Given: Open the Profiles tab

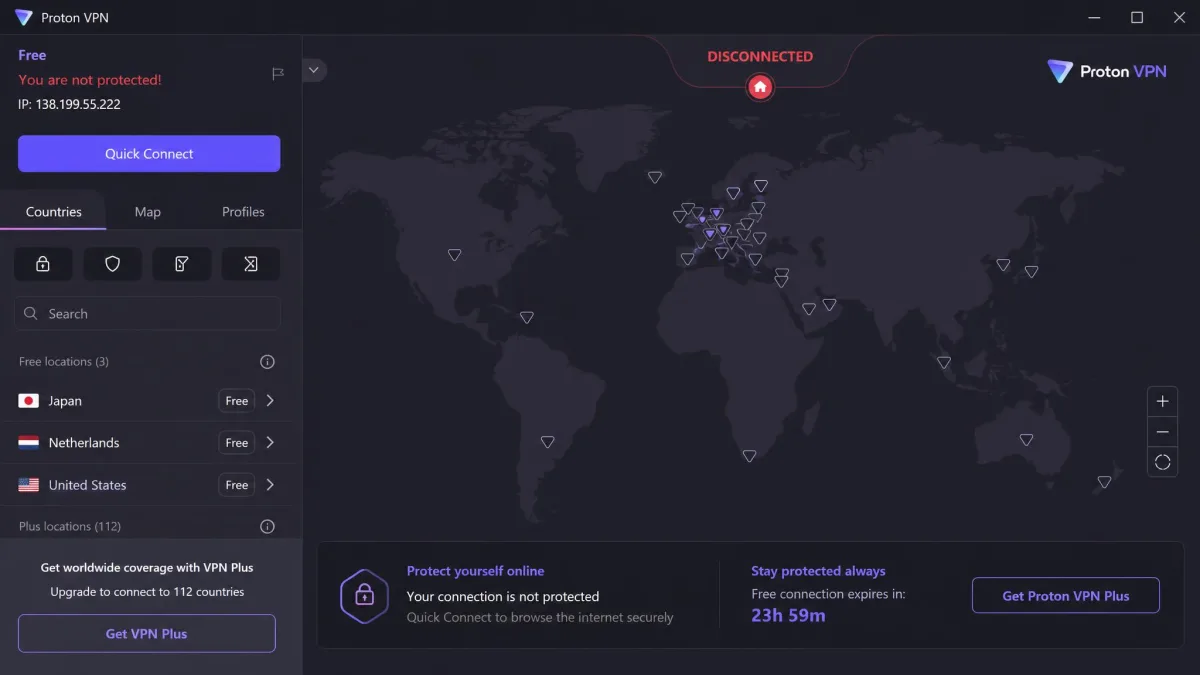Looking at the screenshot, I should (243, 212).
